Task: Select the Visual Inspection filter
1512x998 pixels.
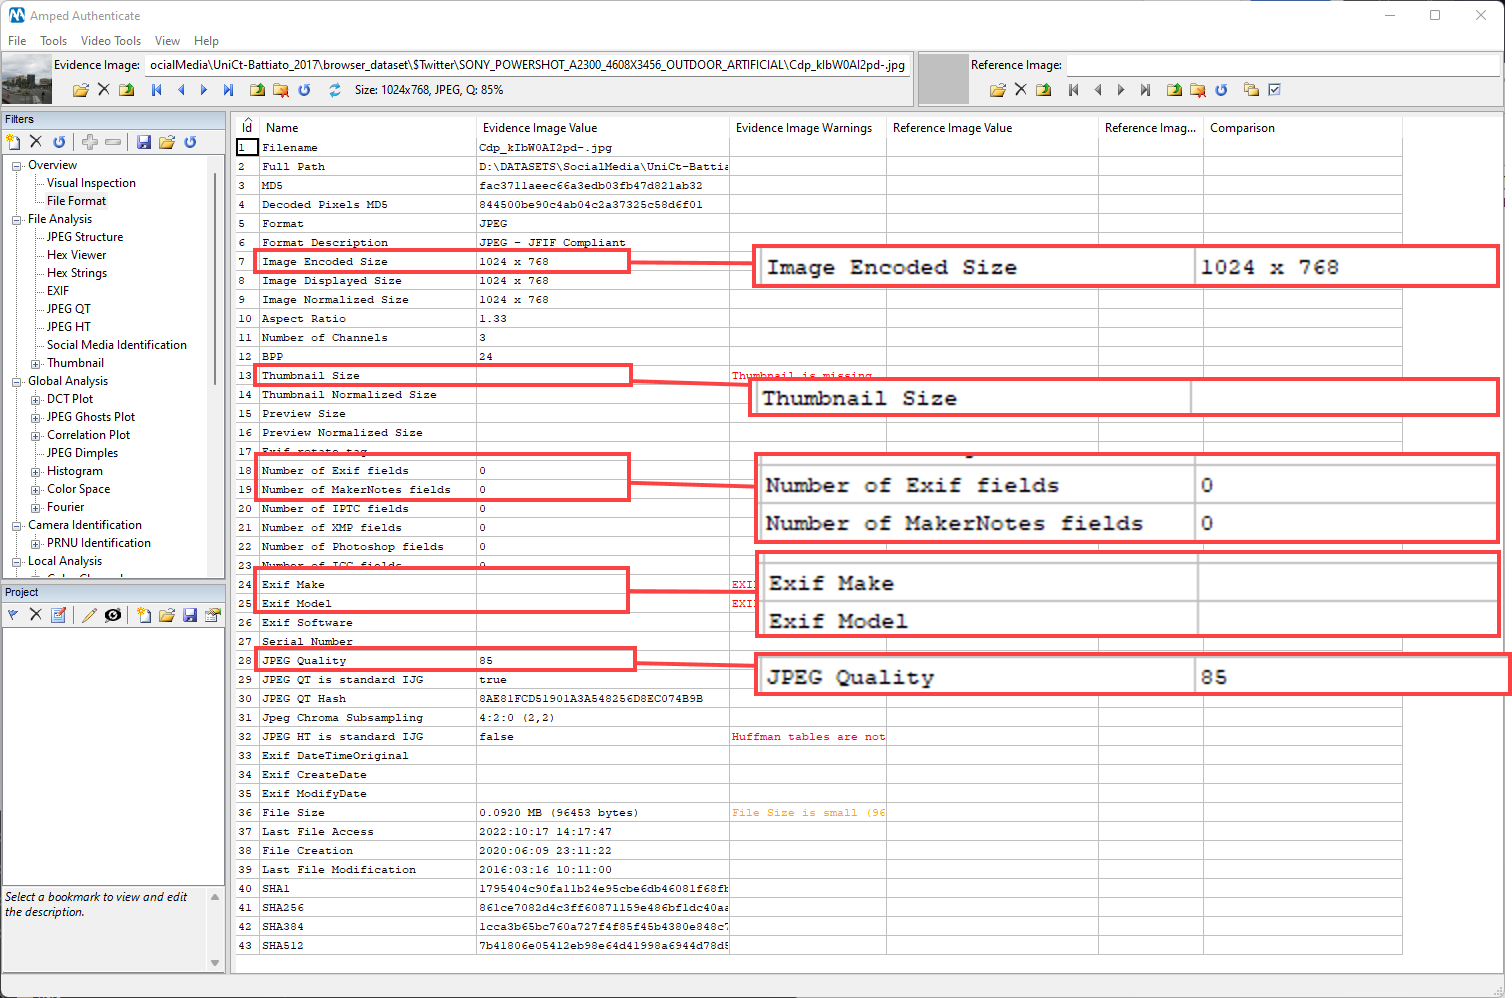Action: click(90, 183)
